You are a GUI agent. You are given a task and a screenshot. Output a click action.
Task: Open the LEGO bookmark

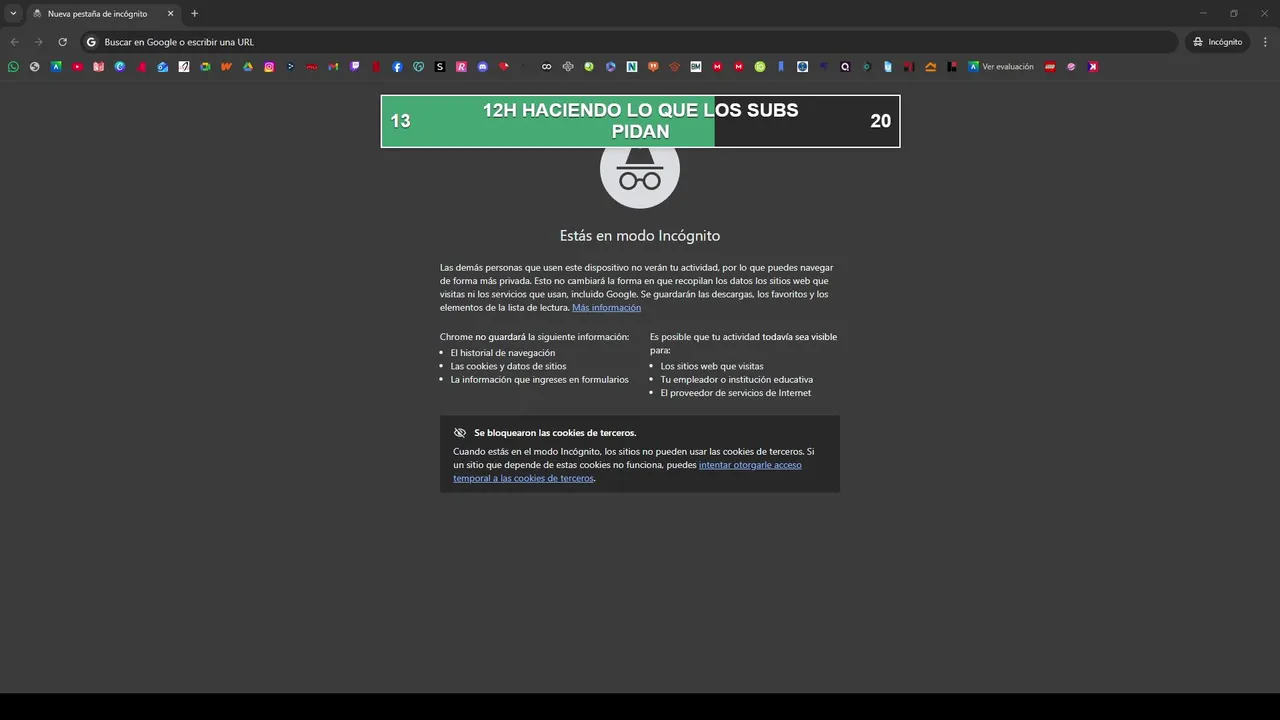pos(1050,67)
